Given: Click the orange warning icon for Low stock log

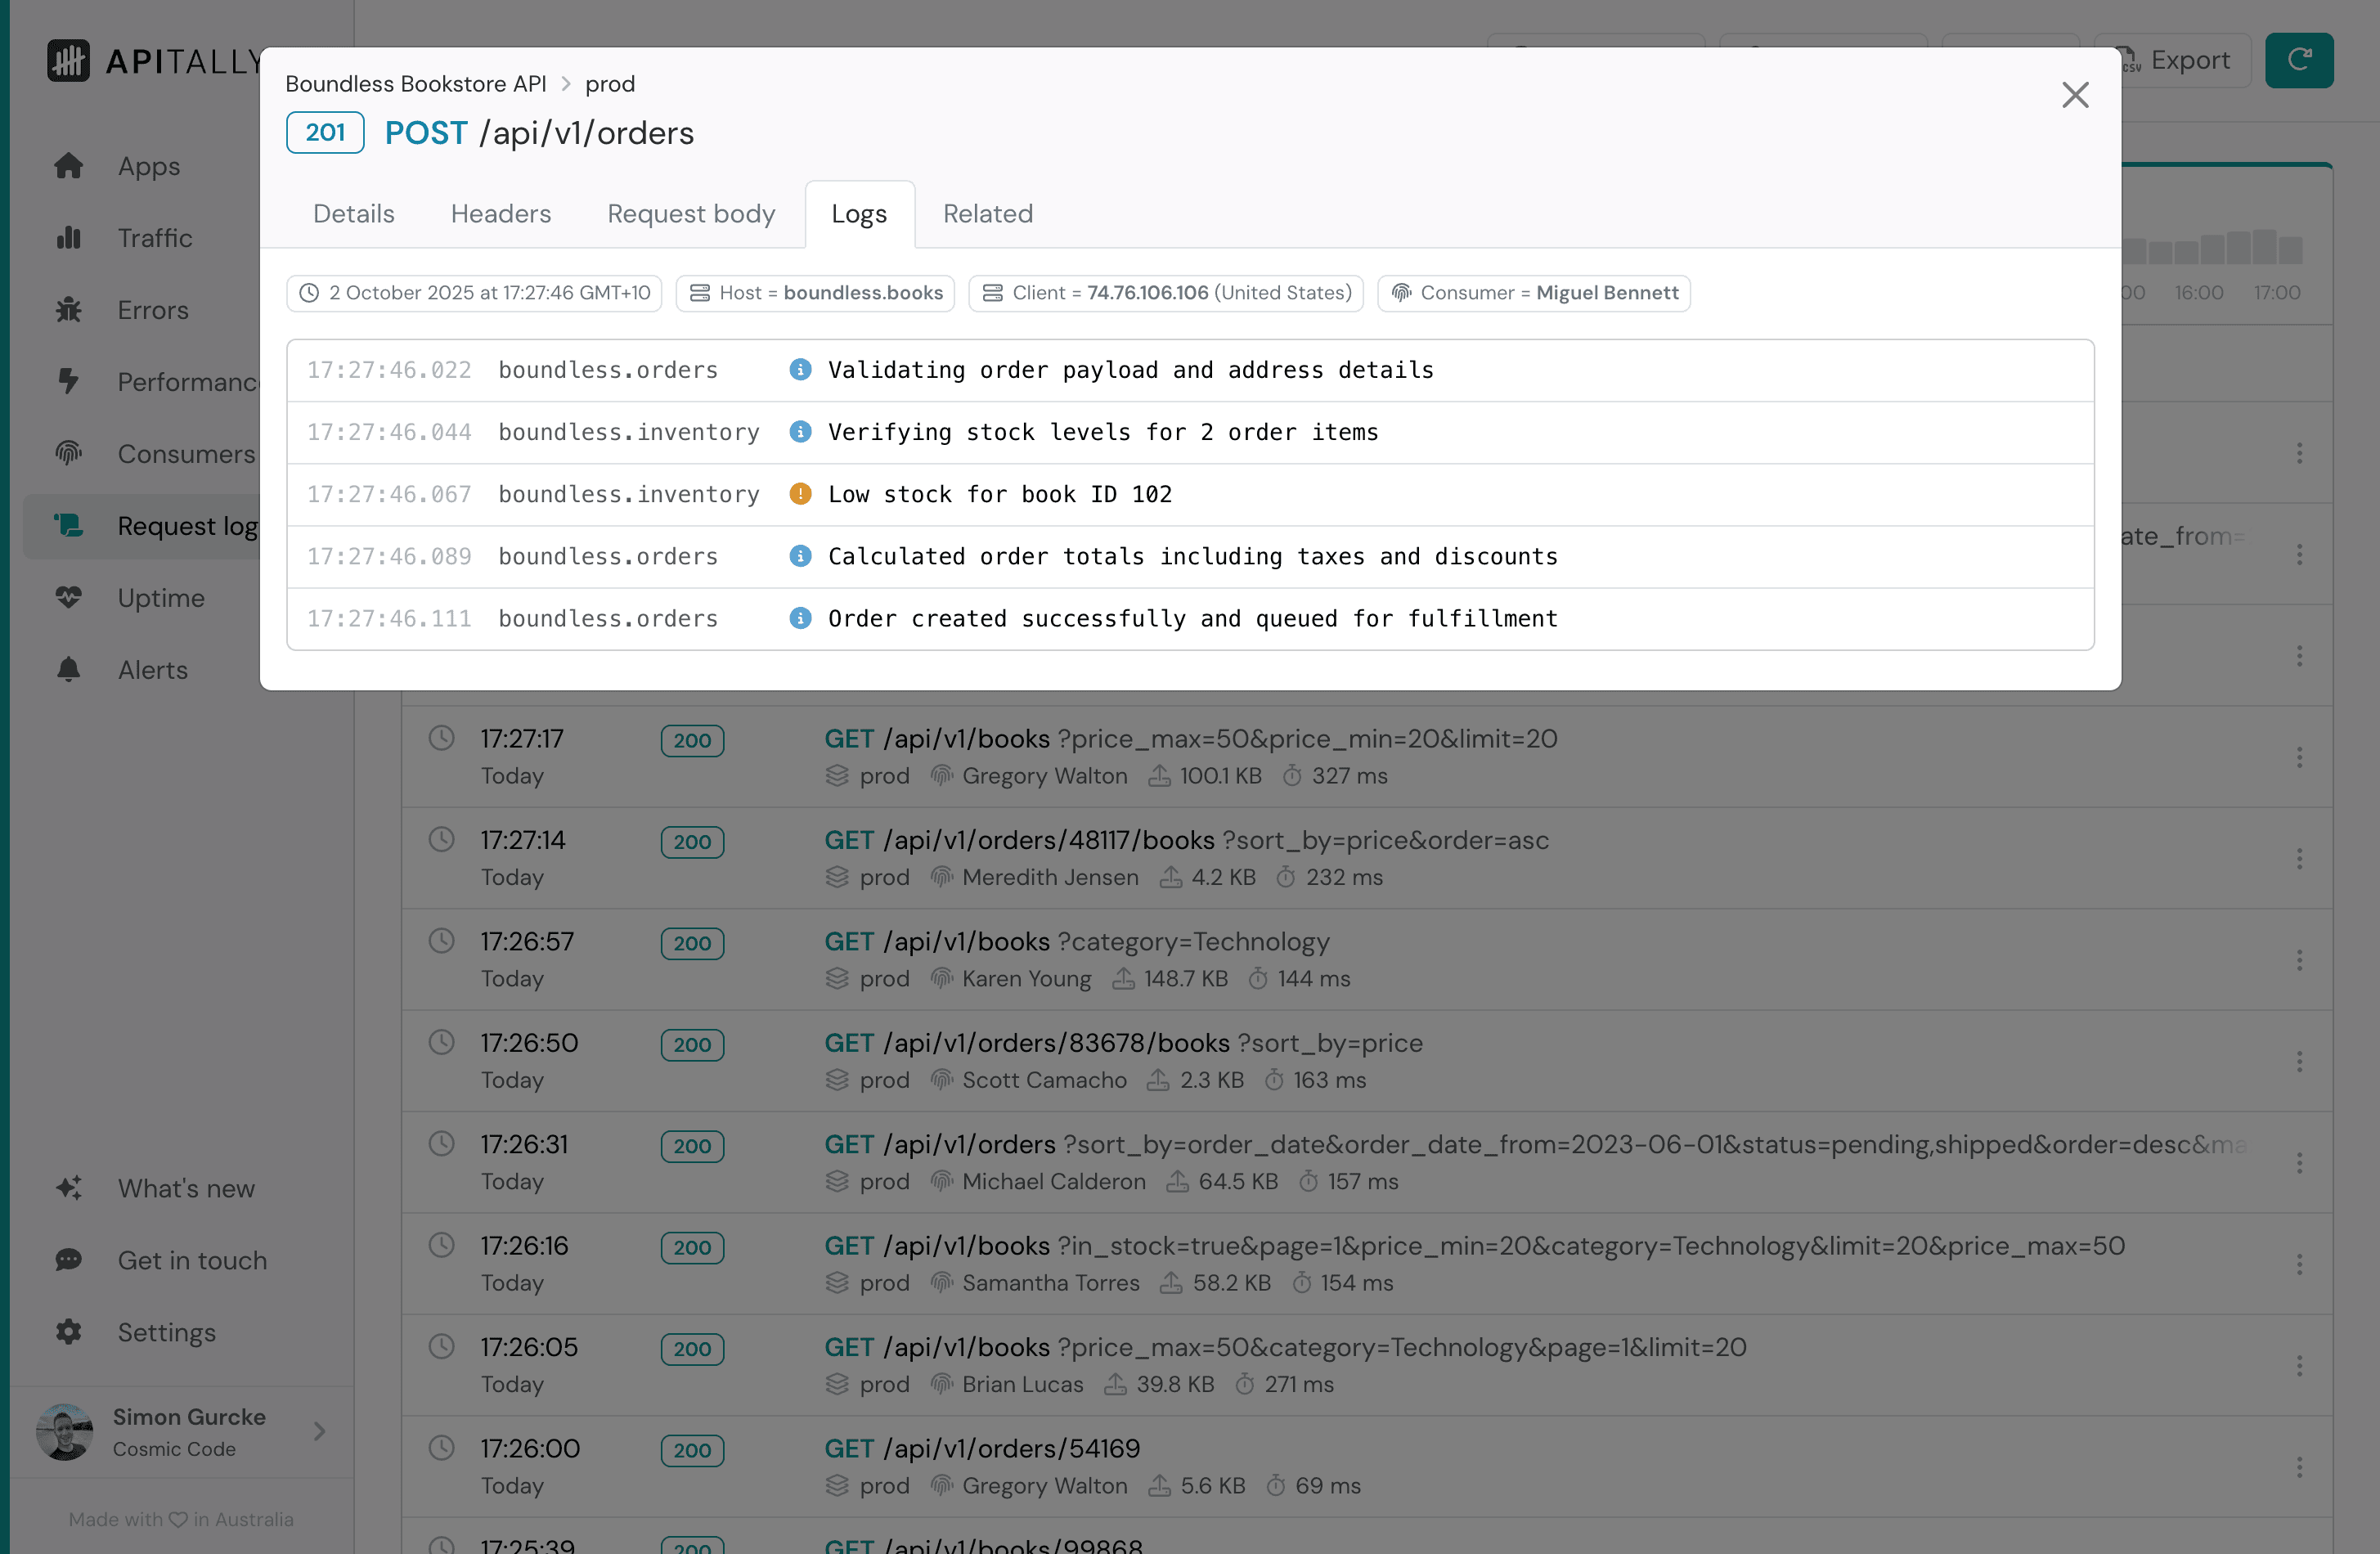Looking at the screenshot, I should [x=800, y=494].
